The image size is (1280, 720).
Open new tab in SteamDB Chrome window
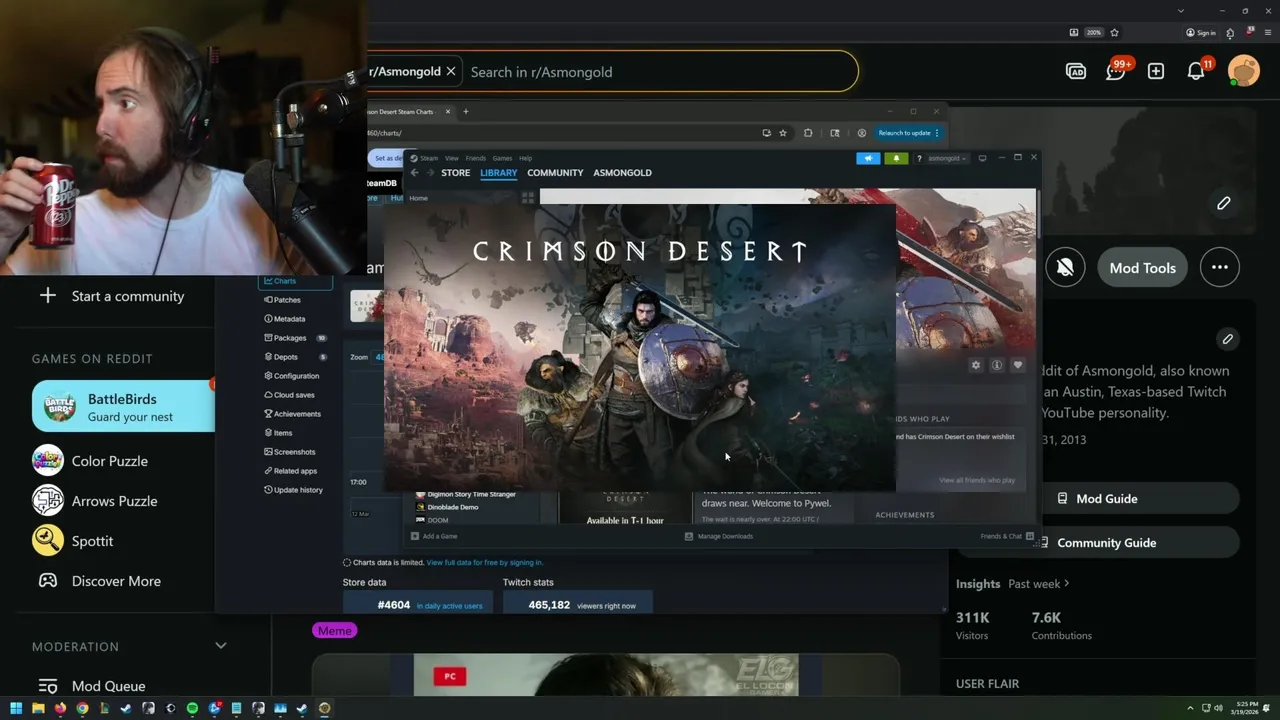click(465, 112)
